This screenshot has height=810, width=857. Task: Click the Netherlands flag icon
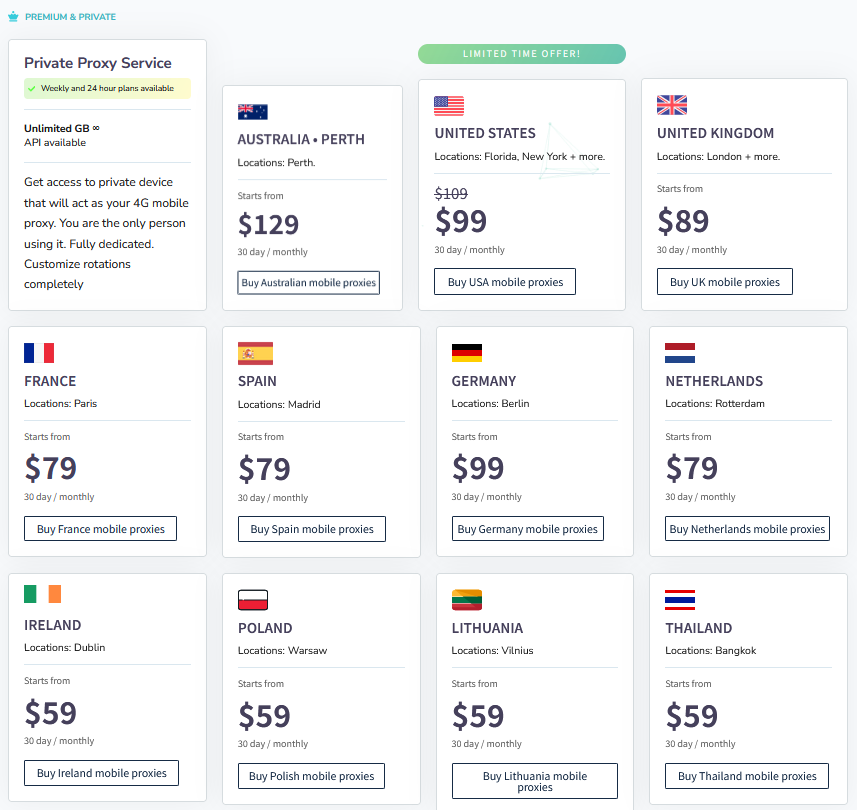click(x=680, y=353)
